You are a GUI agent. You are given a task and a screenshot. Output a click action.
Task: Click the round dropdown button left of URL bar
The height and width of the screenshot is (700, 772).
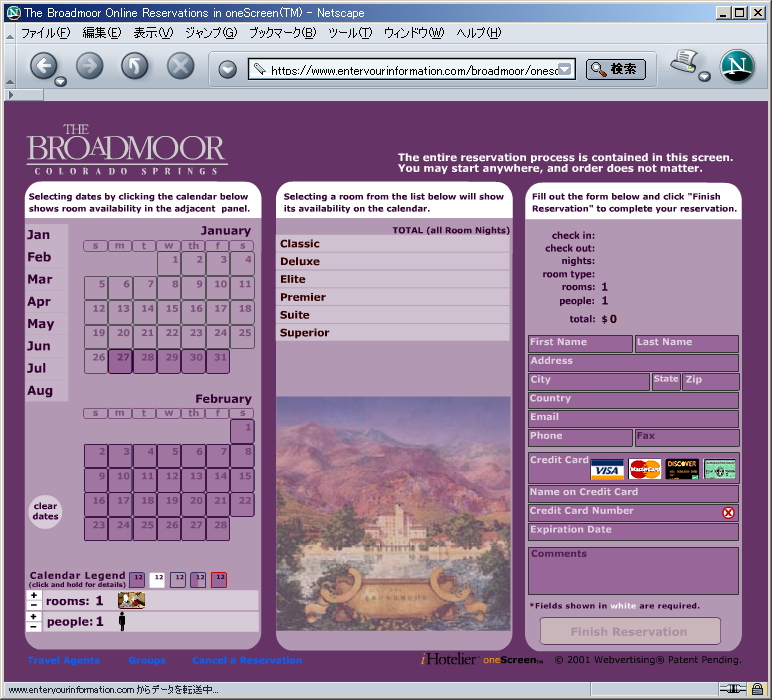coord(227,69)
